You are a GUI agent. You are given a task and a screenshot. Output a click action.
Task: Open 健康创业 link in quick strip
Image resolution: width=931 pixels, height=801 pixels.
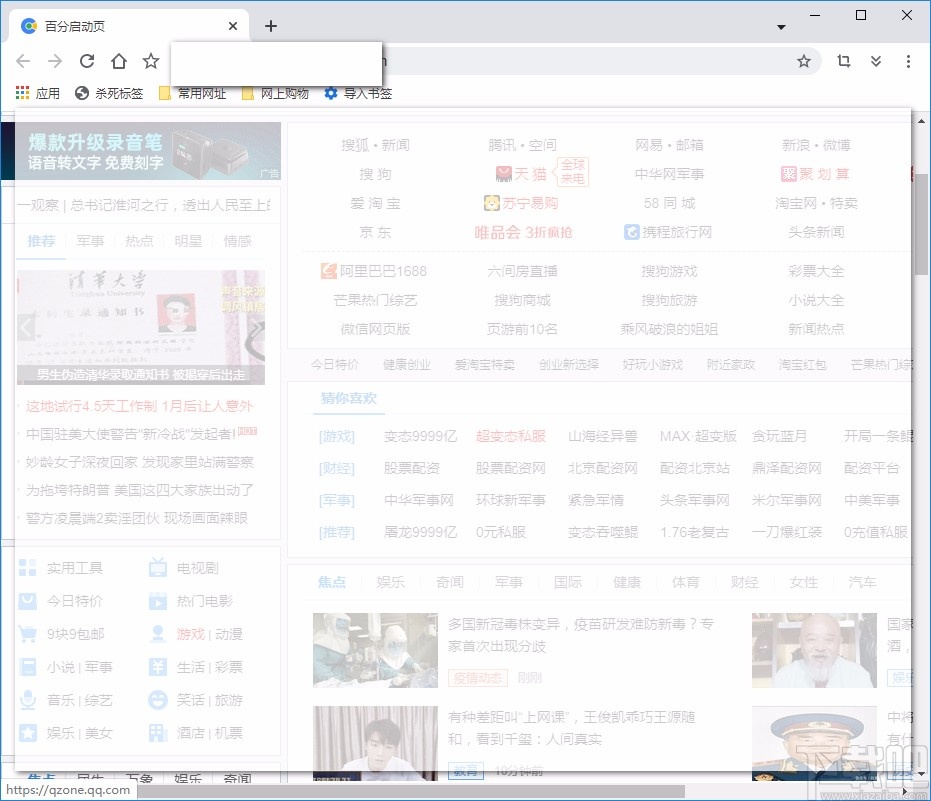406,364
